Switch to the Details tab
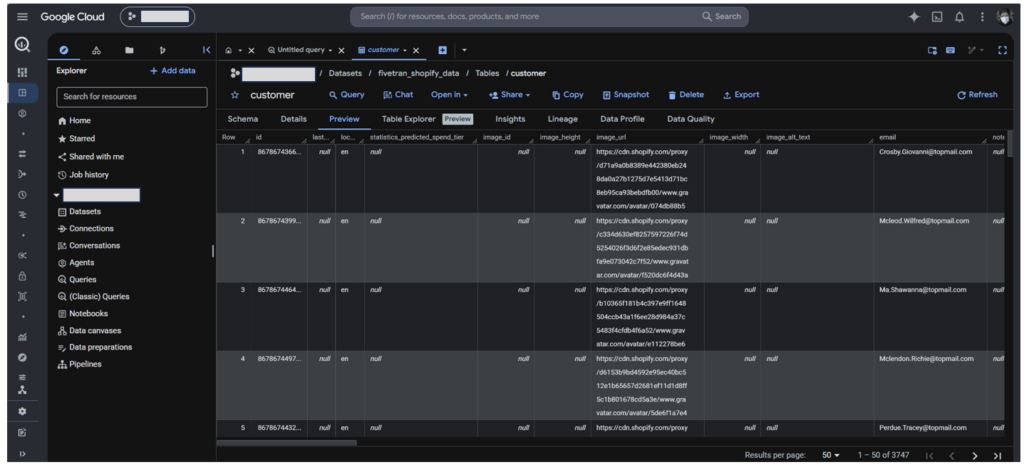The height and width of the screenshot is (467, 1024). point(293,119)
